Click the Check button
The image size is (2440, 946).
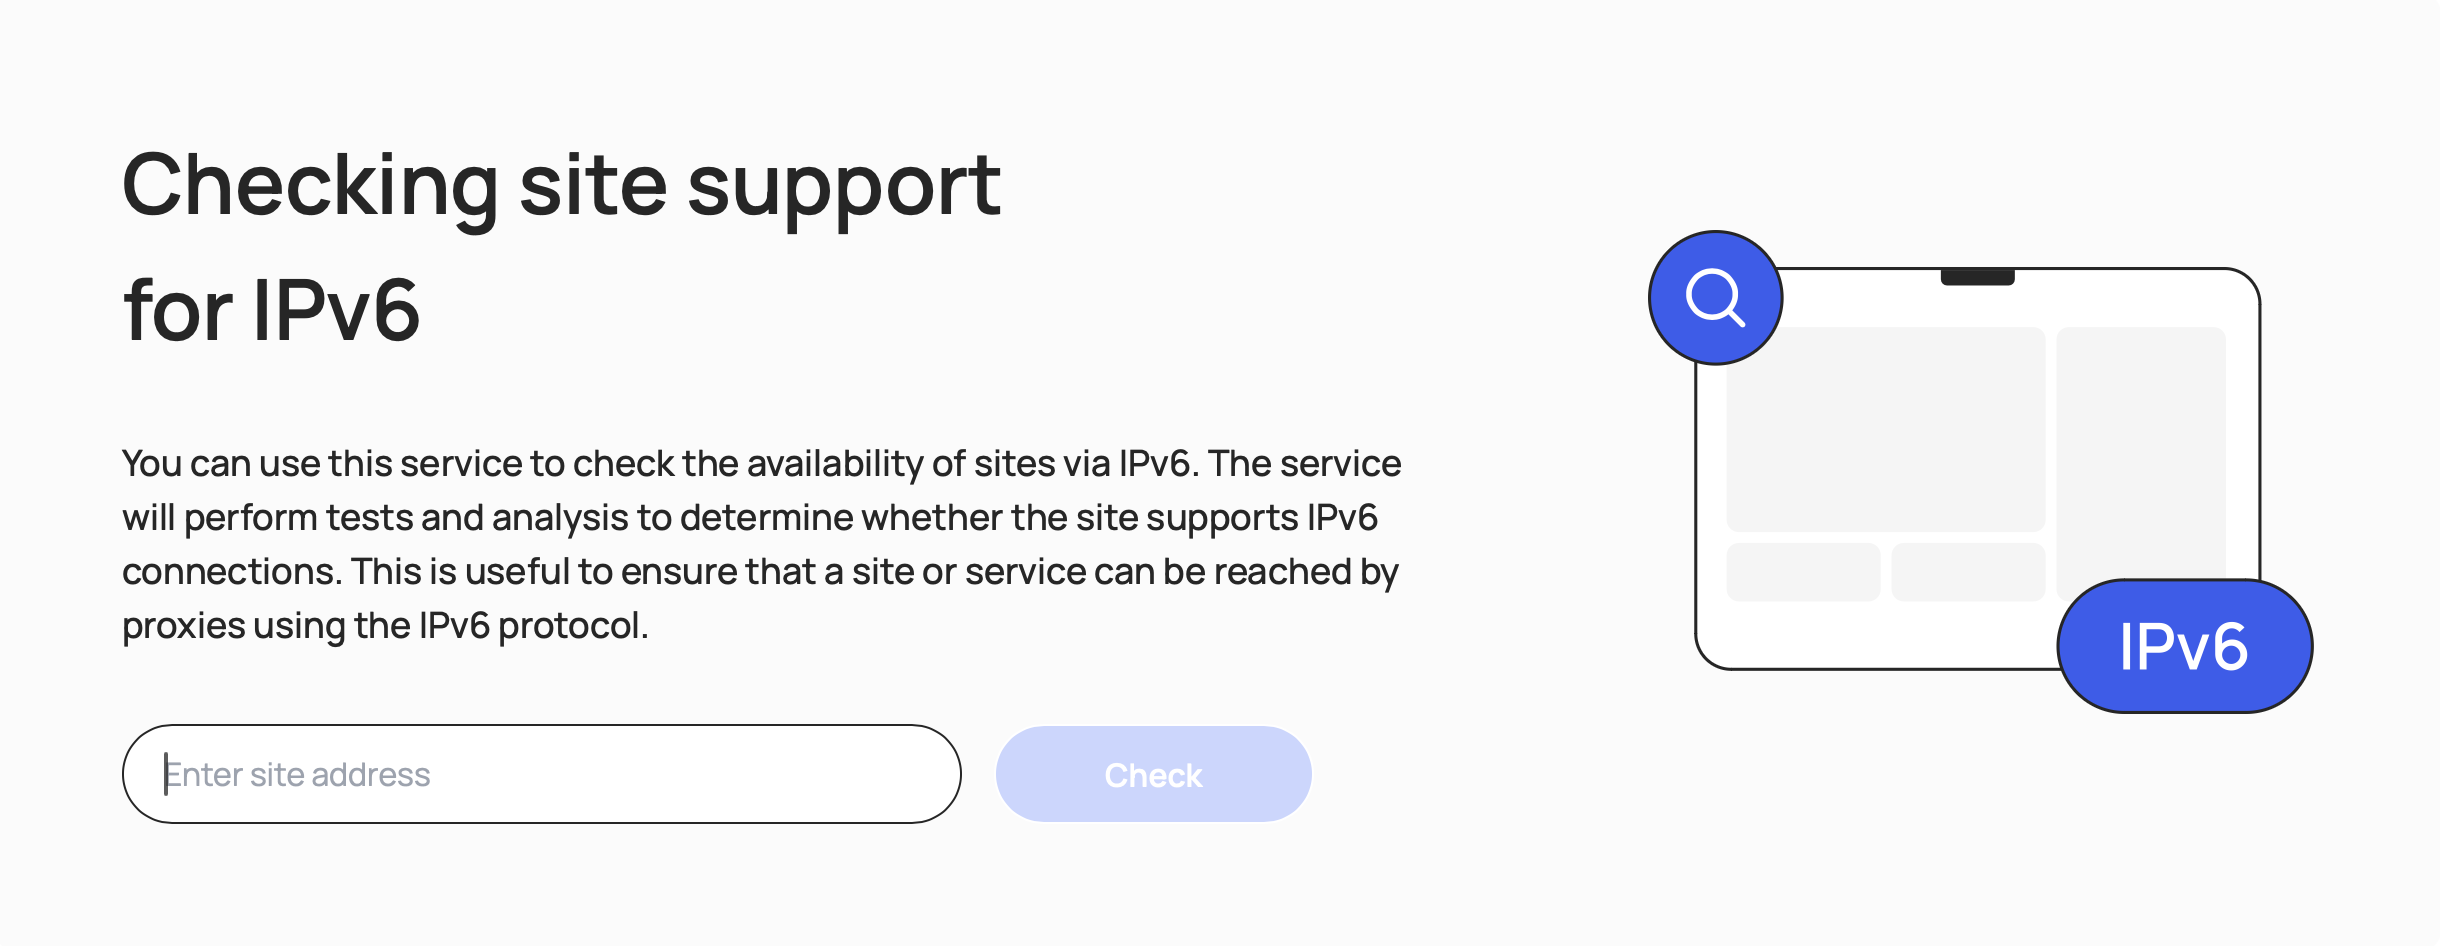1153,774
